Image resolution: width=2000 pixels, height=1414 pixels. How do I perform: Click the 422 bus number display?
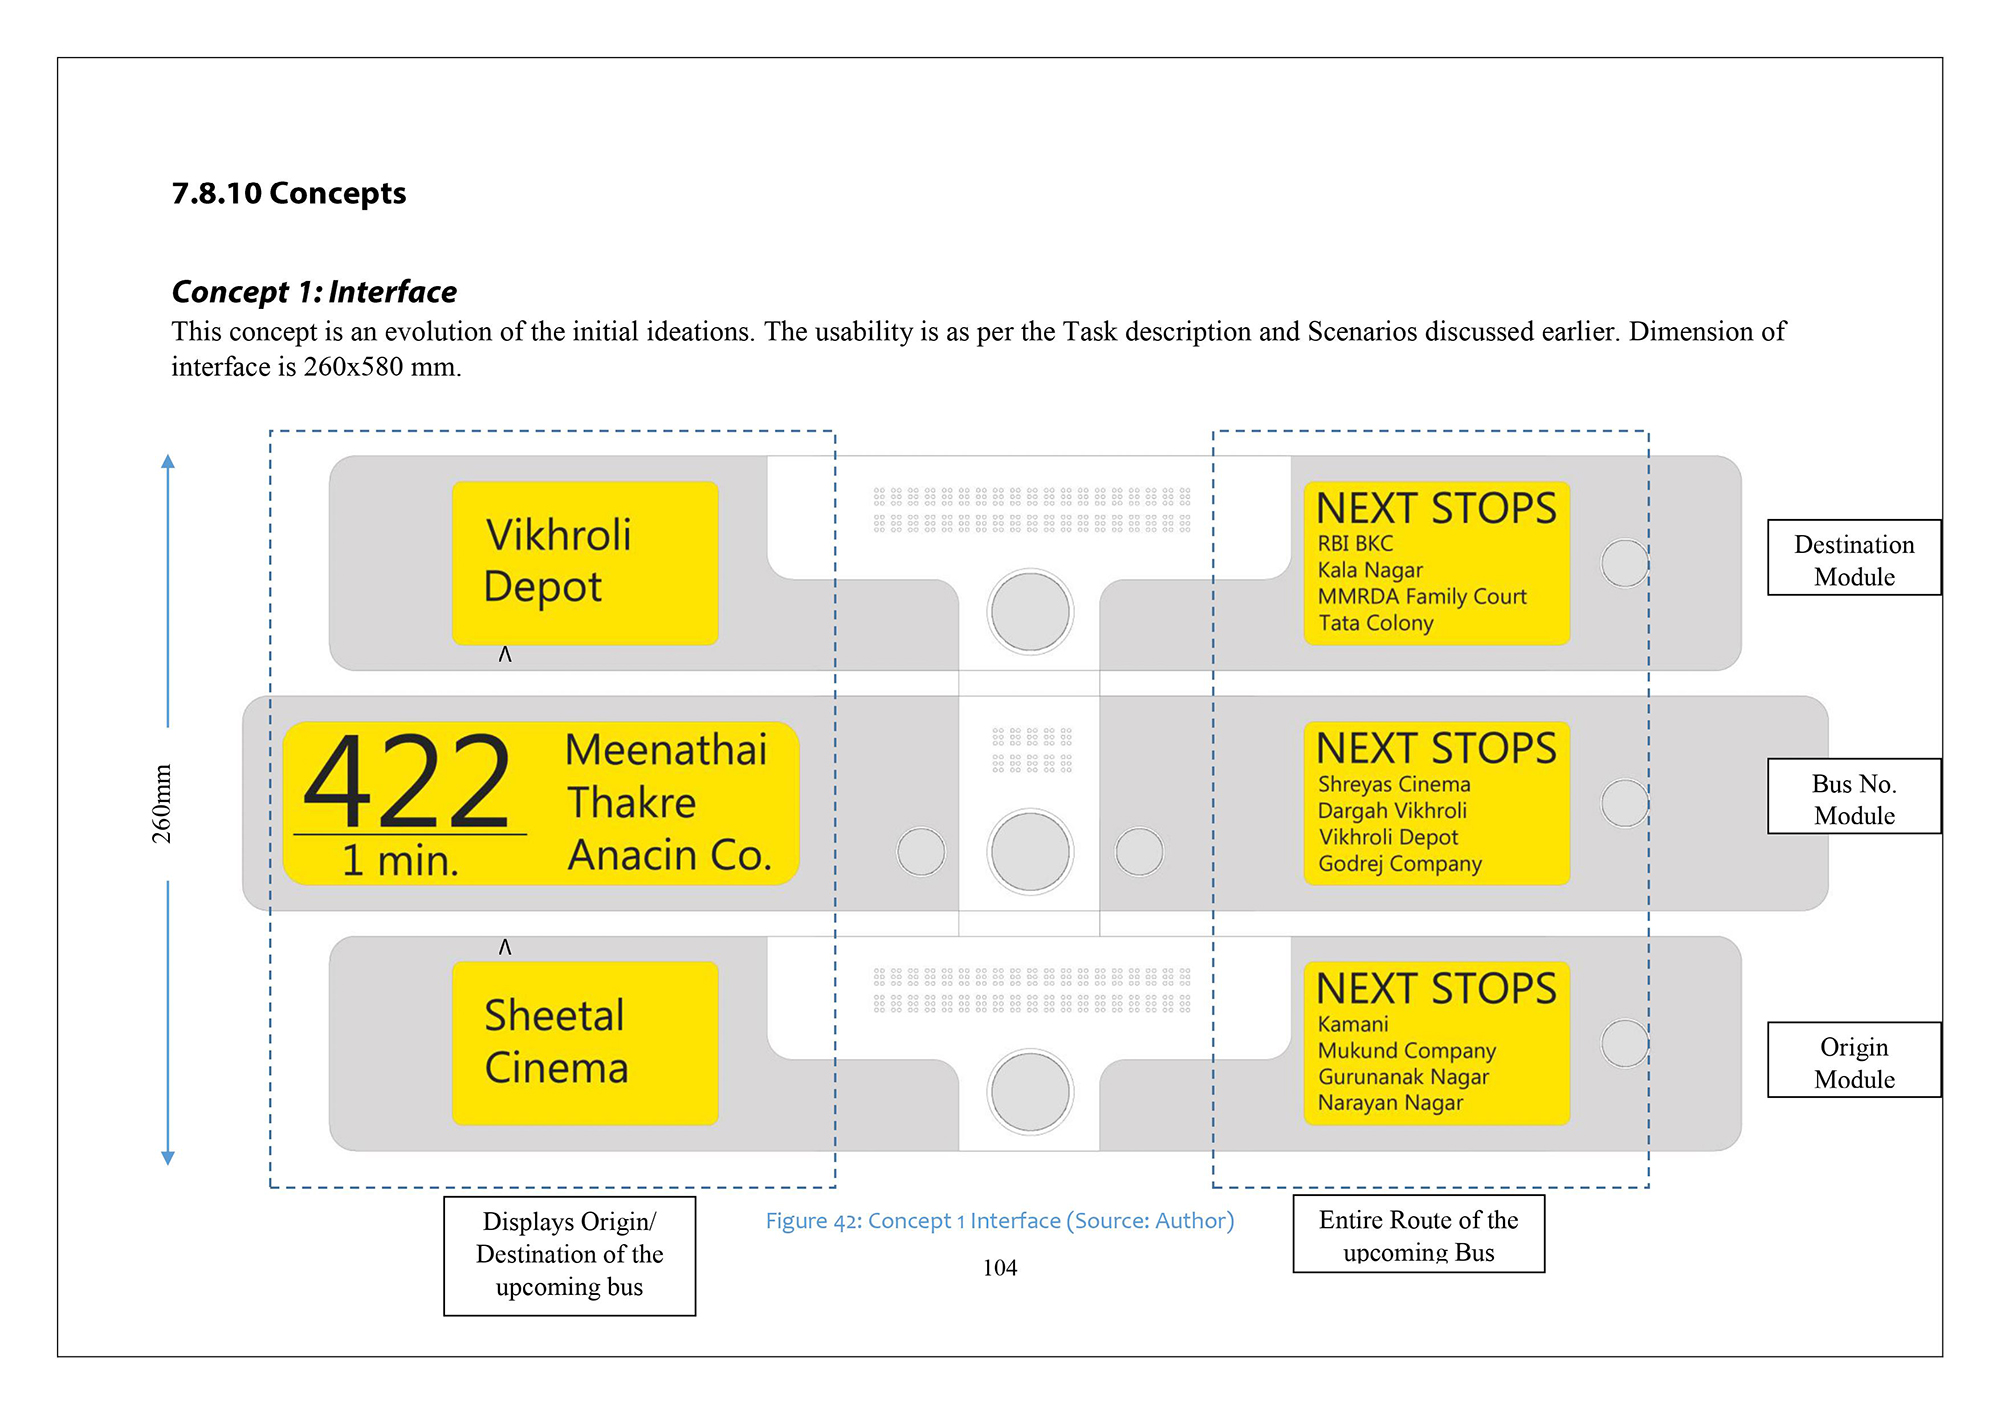(408, 782)
